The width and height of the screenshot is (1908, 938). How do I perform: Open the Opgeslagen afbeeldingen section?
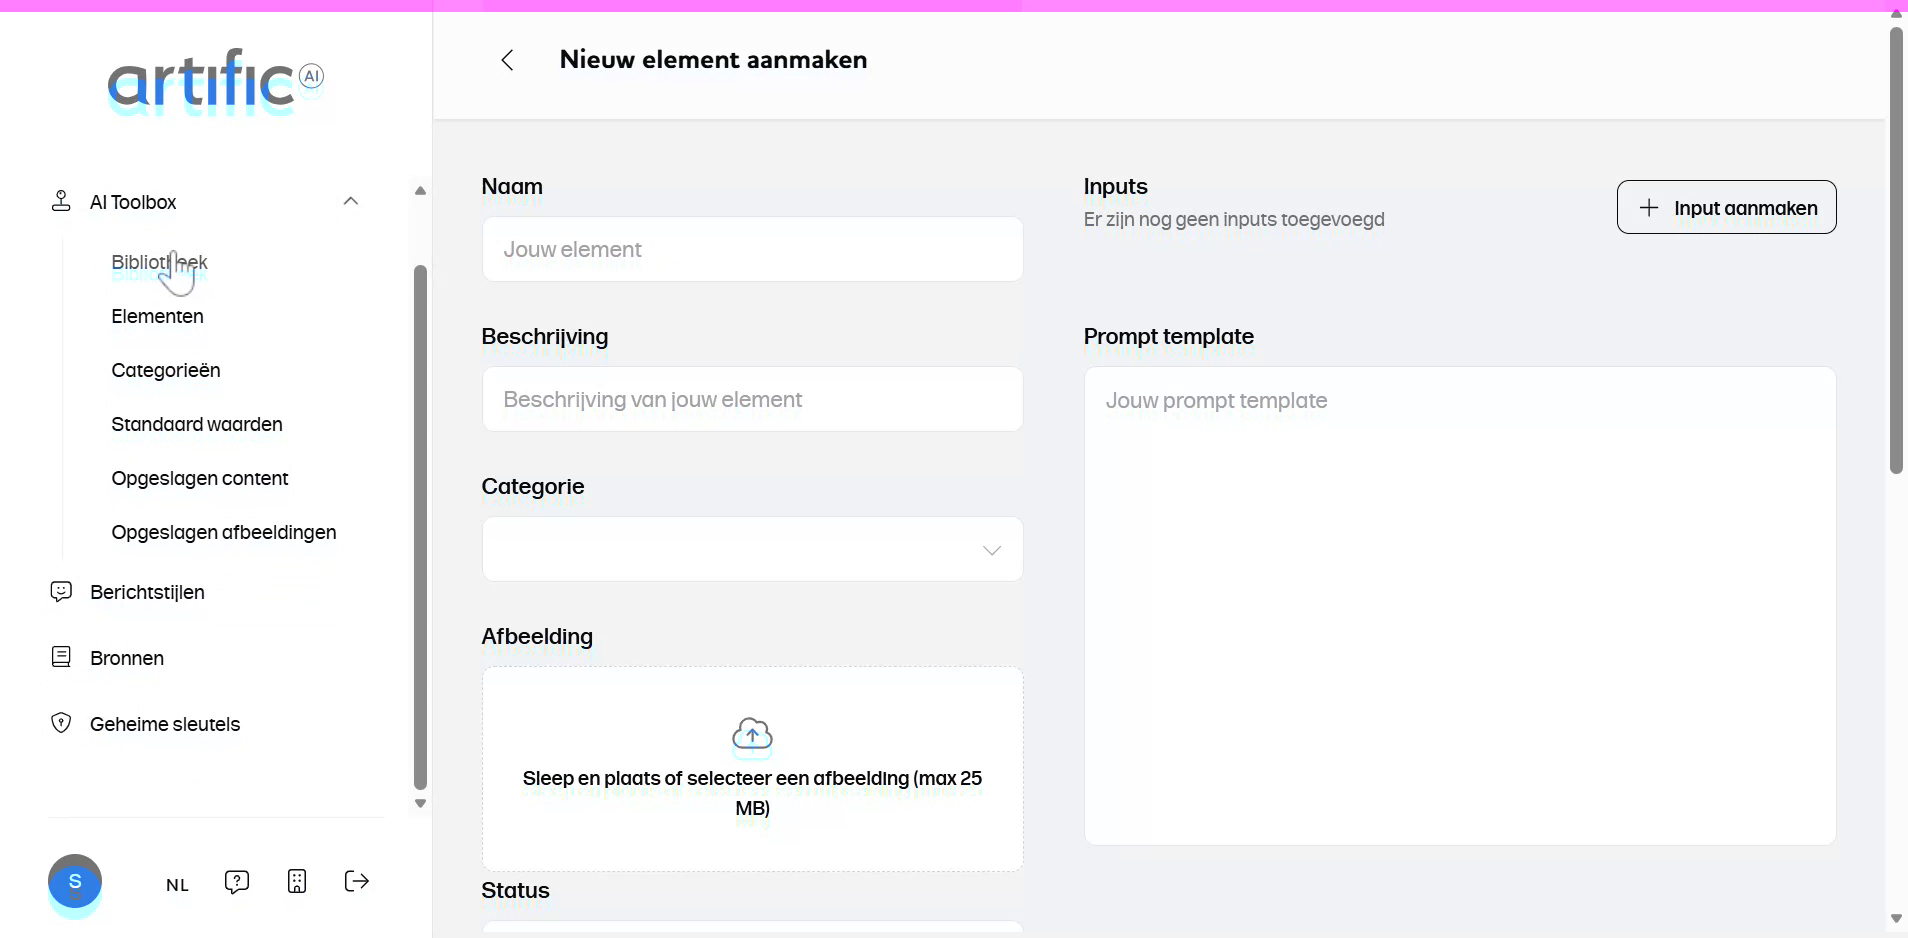coord(223,532)
